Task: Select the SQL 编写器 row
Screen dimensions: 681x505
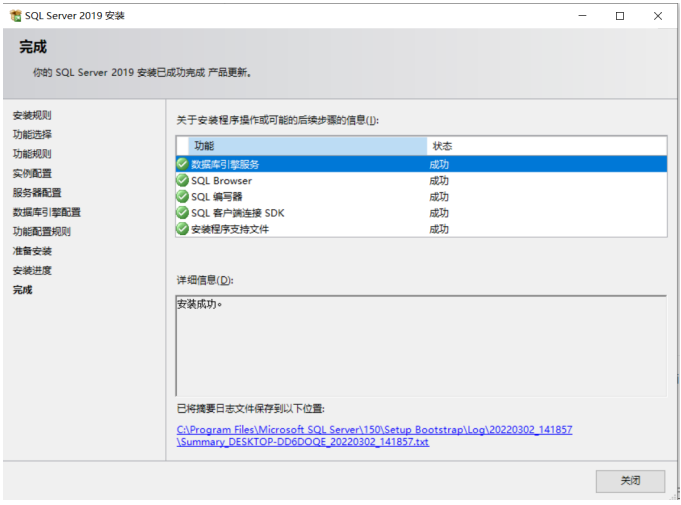Action: pos(421,196)
